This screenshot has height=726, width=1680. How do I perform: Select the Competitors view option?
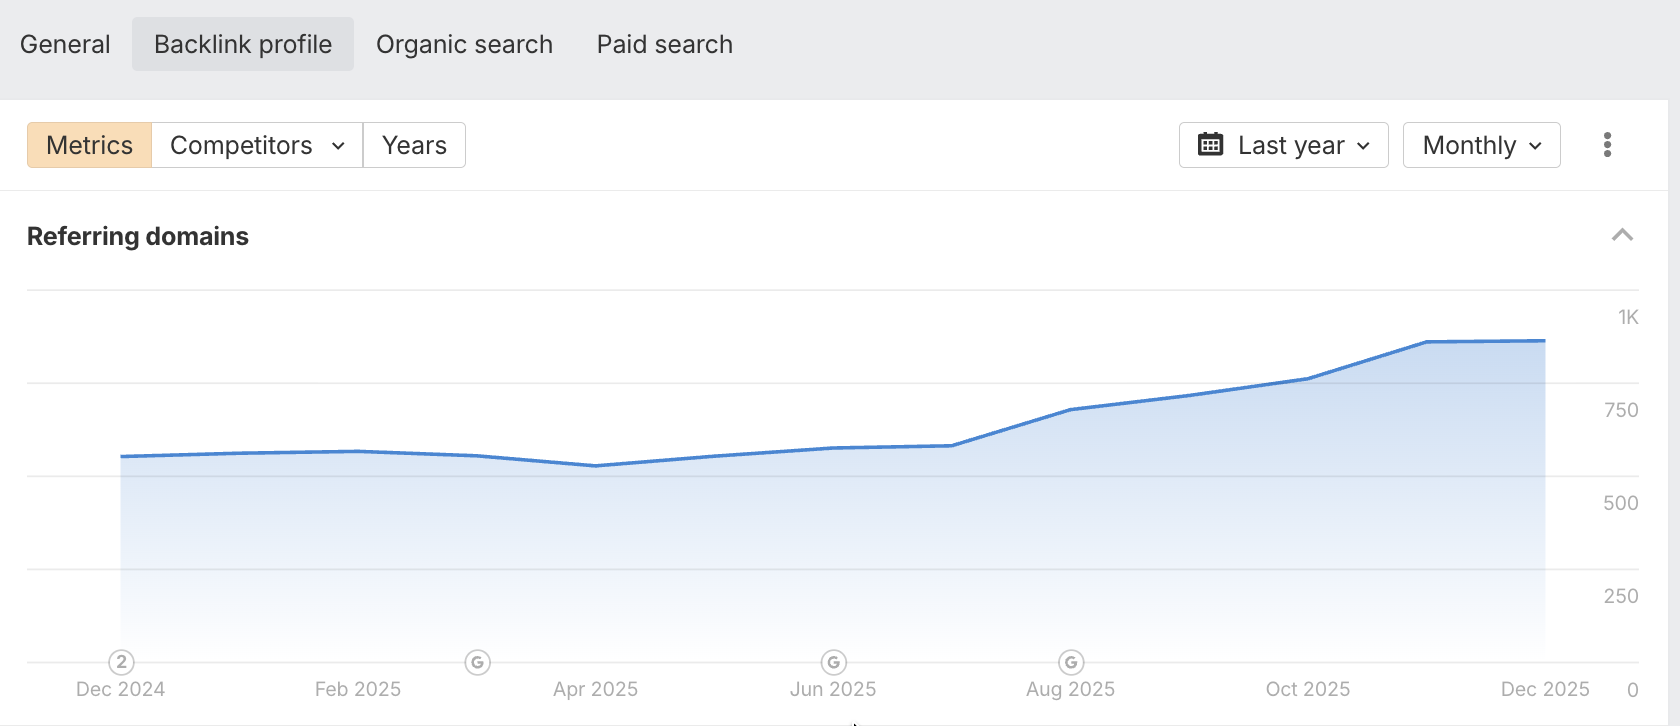coord(241,145)
